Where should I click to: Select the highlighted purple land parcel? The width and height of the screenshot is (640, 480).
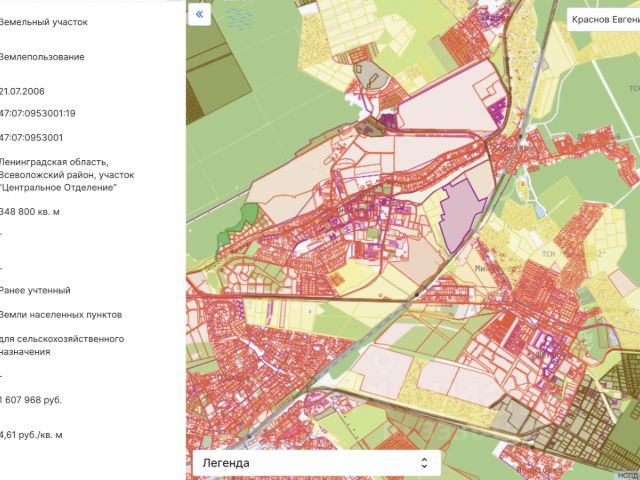[x=462, y=215]
